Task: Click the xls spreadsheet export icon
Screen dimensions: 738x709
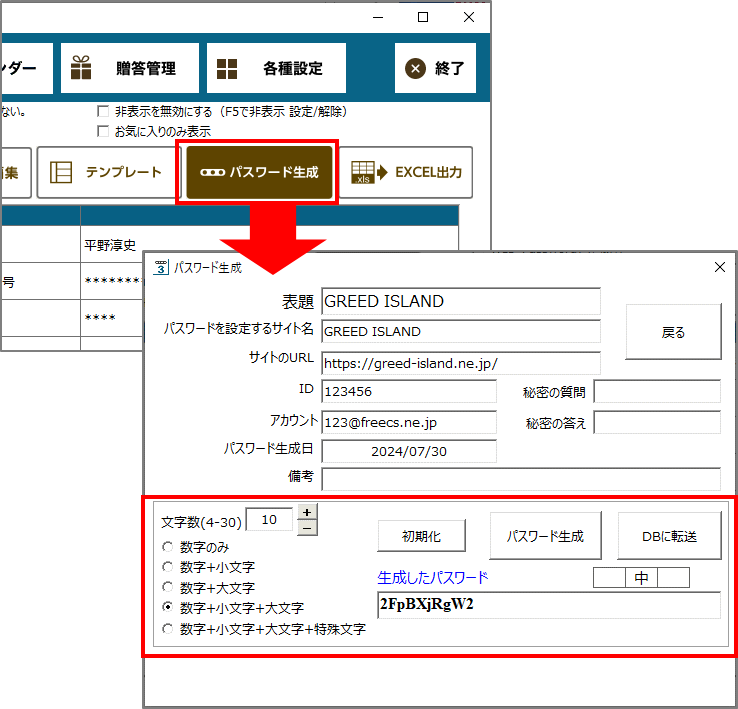Action: click(x=369, y=172)
